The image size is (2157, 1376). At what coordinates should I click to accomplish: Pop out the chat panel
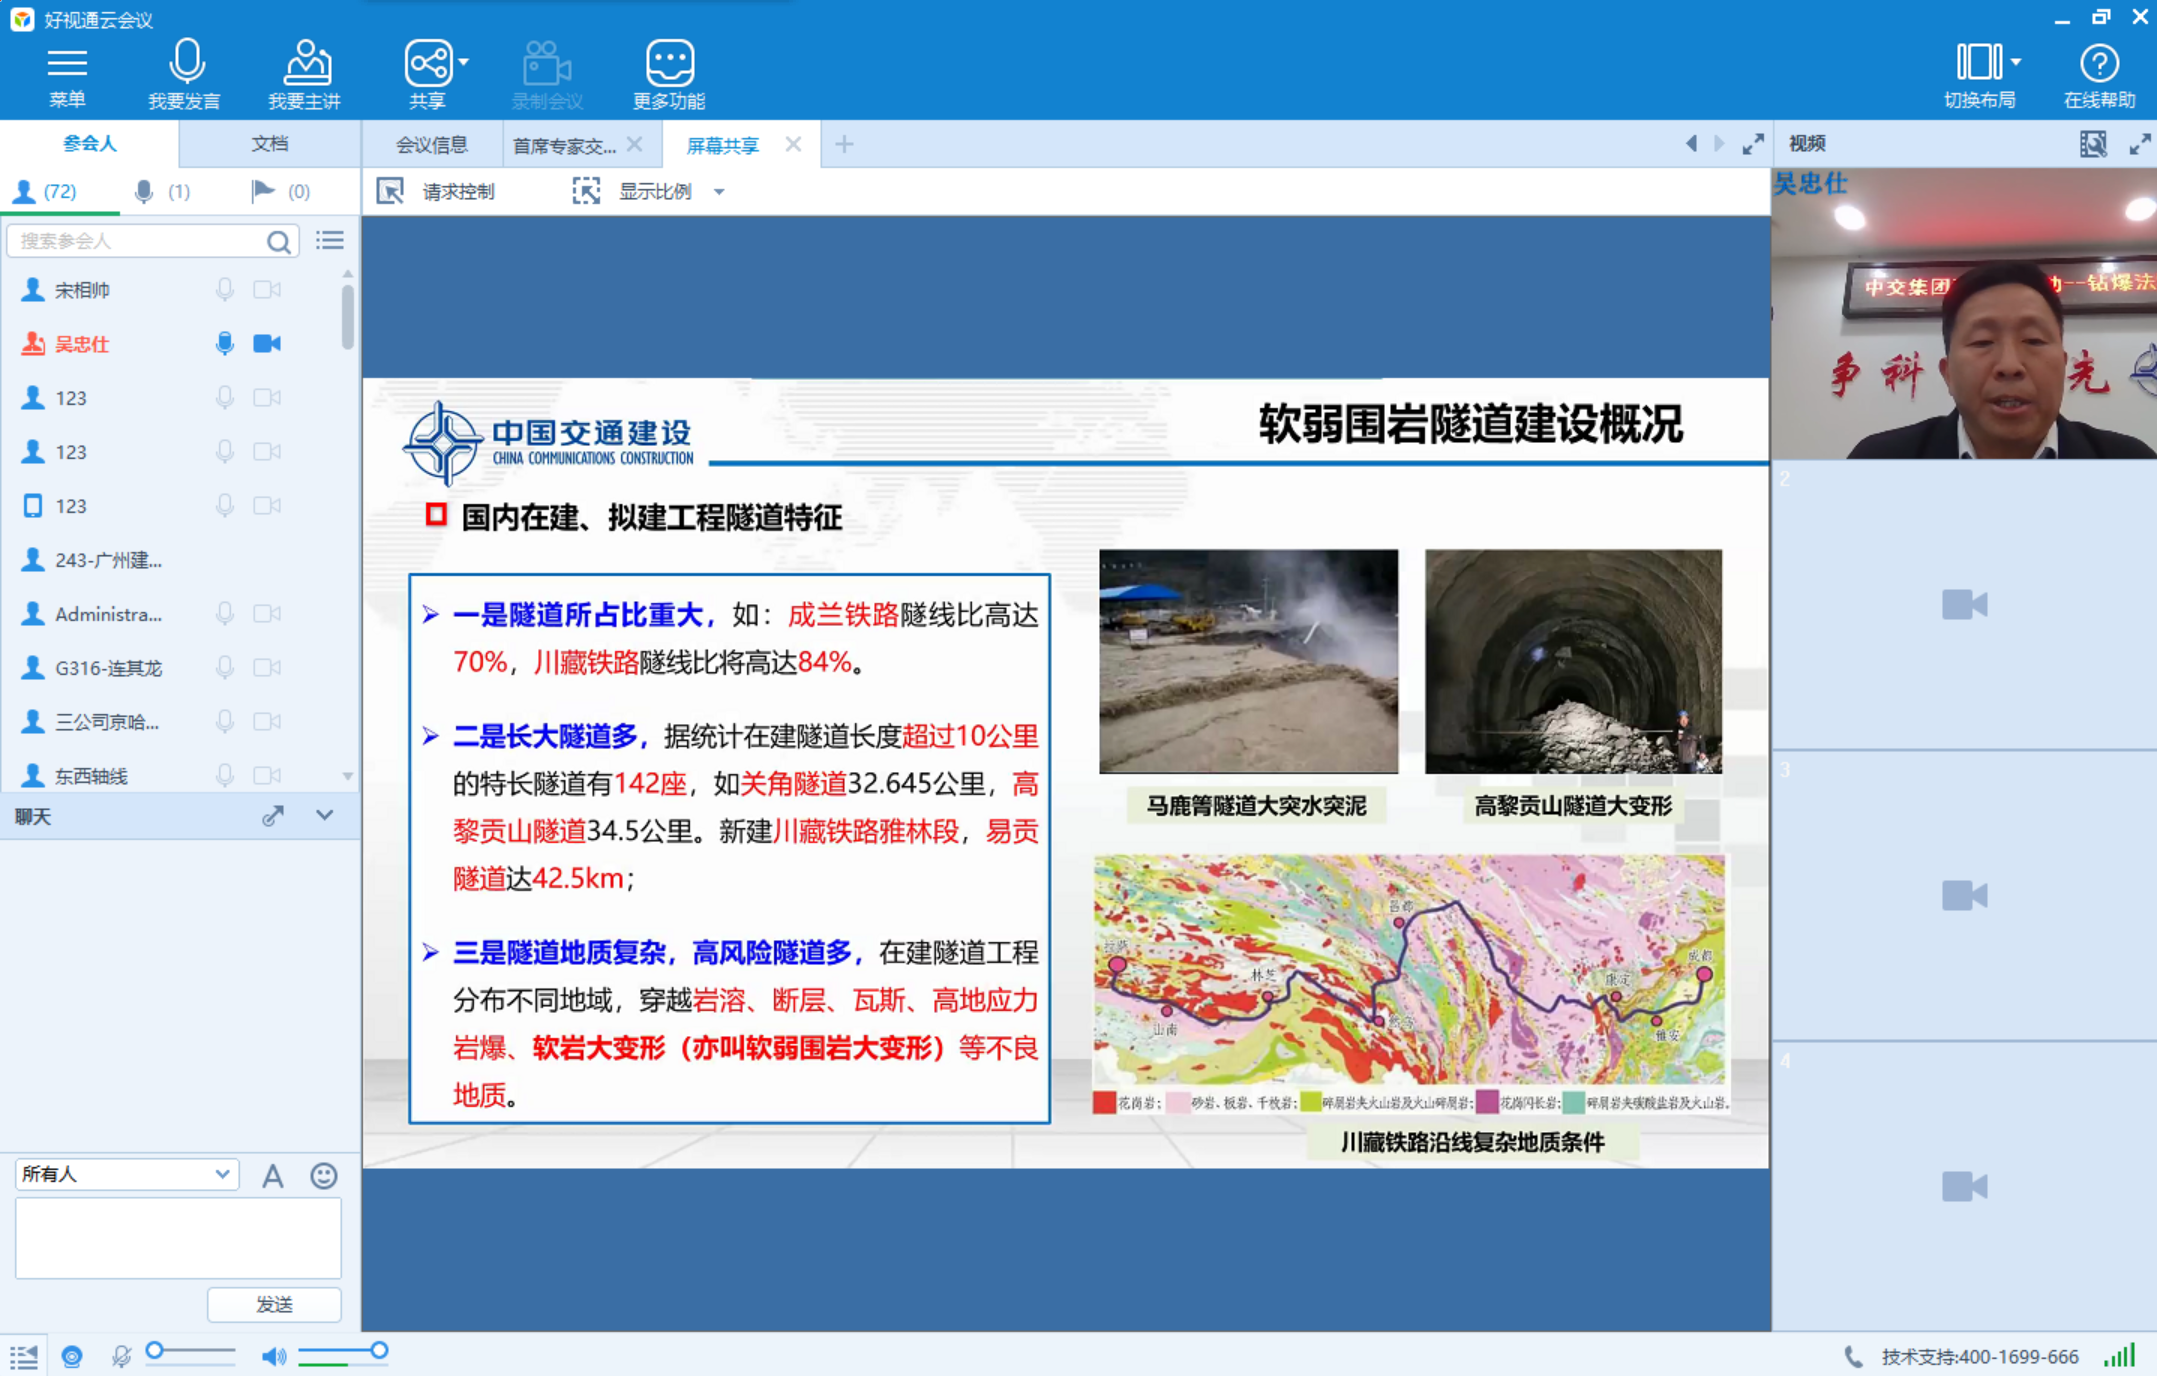(272, 816)
